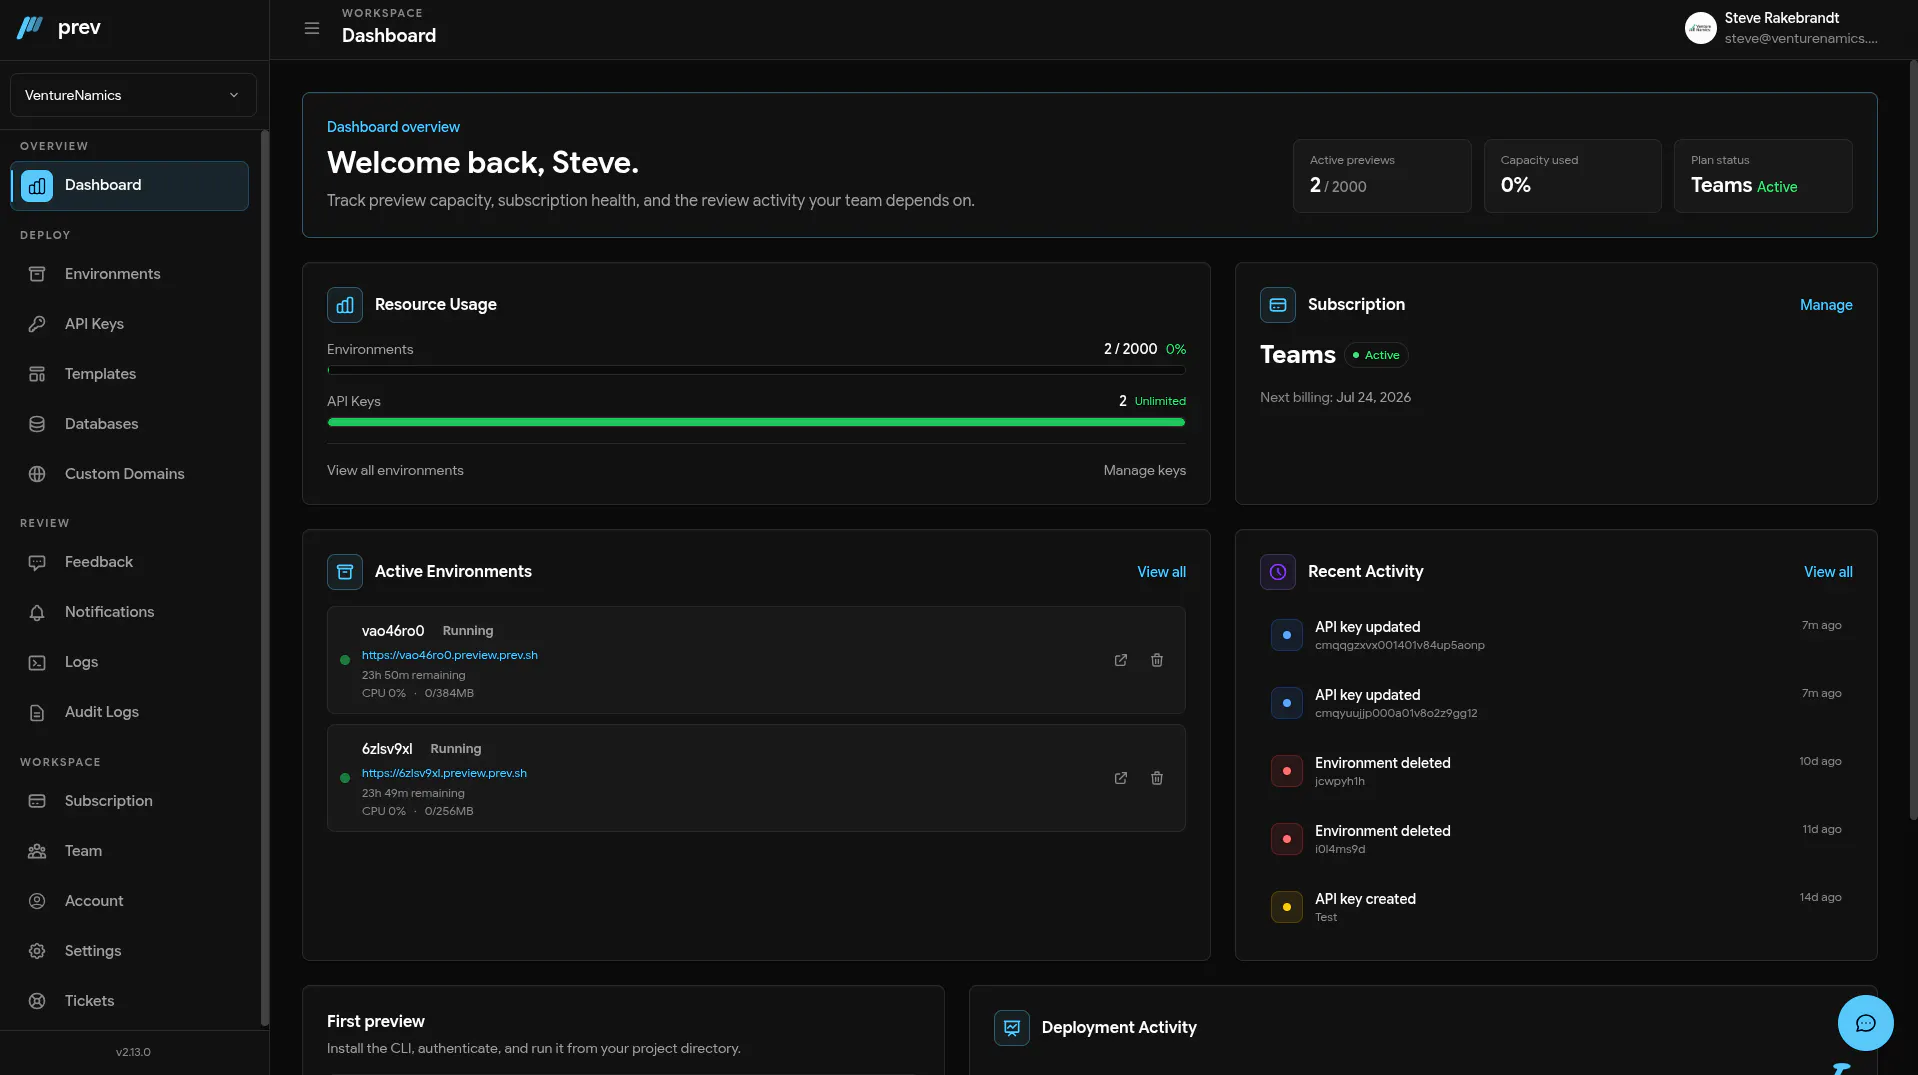1918x1075 pixels.
Task: Click Manage link in Subscription card
Action: (1826, 305)
